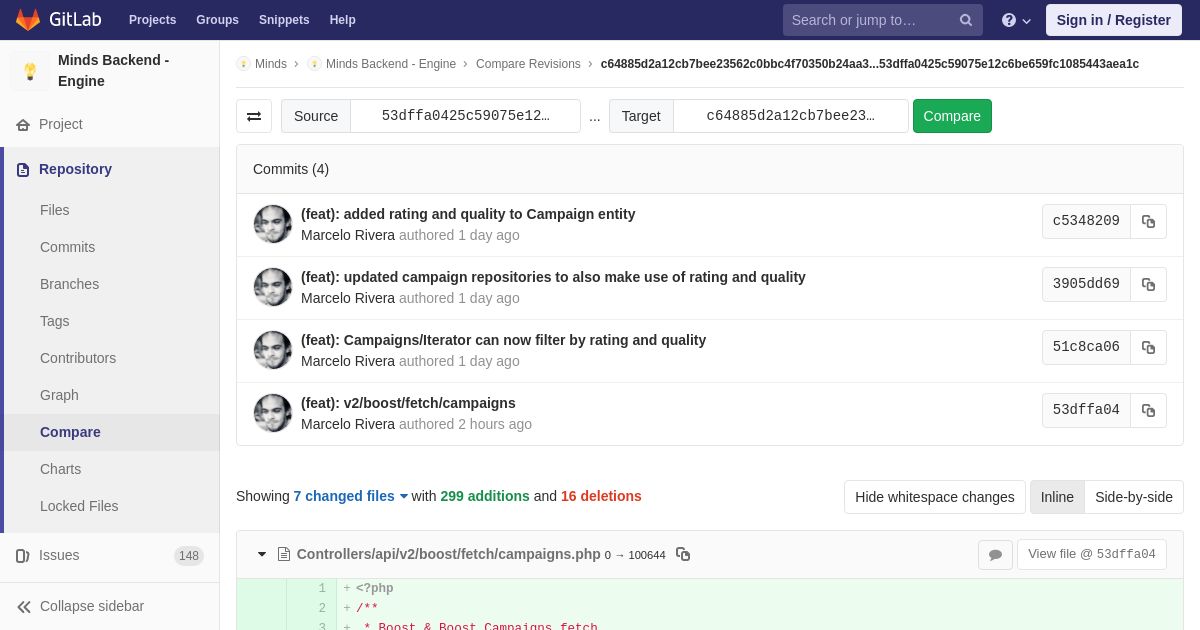The height and width of the screenshot is (630, 1200).
Task: Copy commit SHA 51c8ca06
Action: click(x=1148, y=347)
